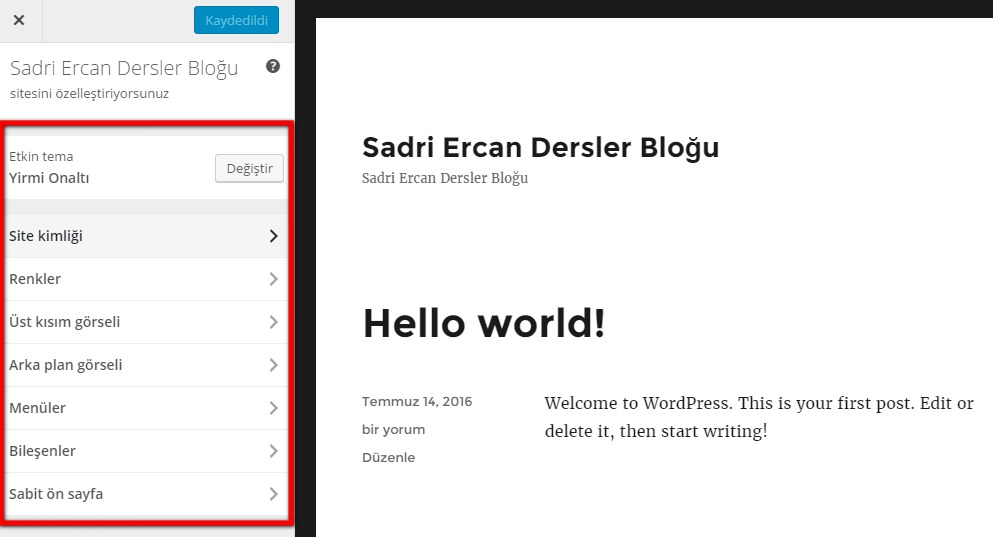The image size is (993, 537).
Task: Expand chevron next to Renkler
Action: (274, 279)
